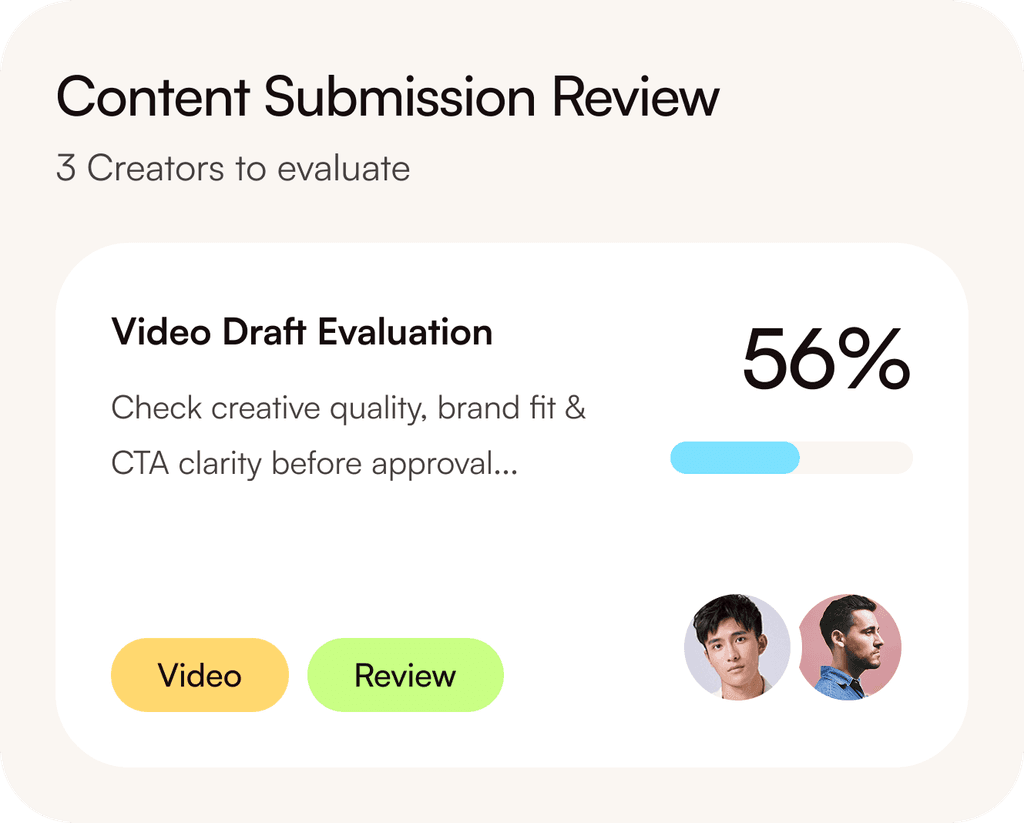The height and width of the screenshot is (823, 1024).
Task: Click the yellow Video tag
Action: [199, 675]
